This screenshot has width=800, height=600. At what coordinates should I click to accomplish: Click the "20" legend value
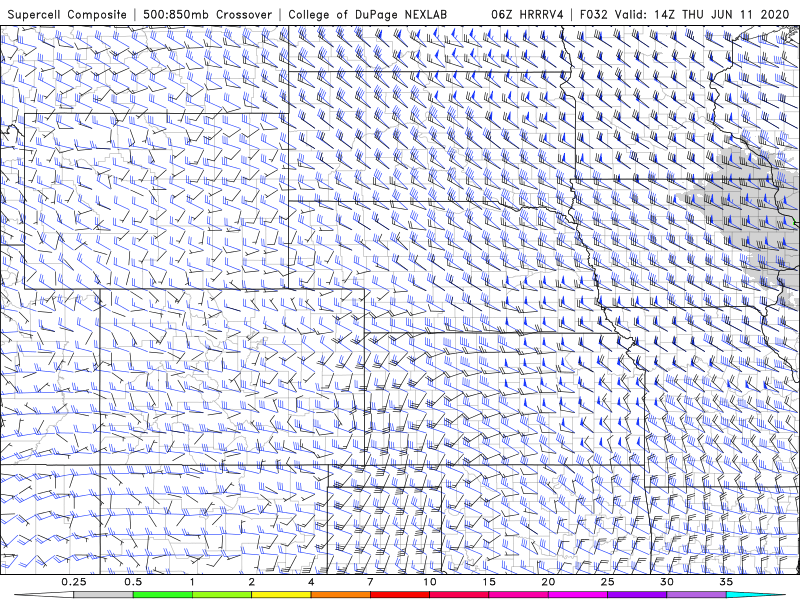click(x=548, y=582)
